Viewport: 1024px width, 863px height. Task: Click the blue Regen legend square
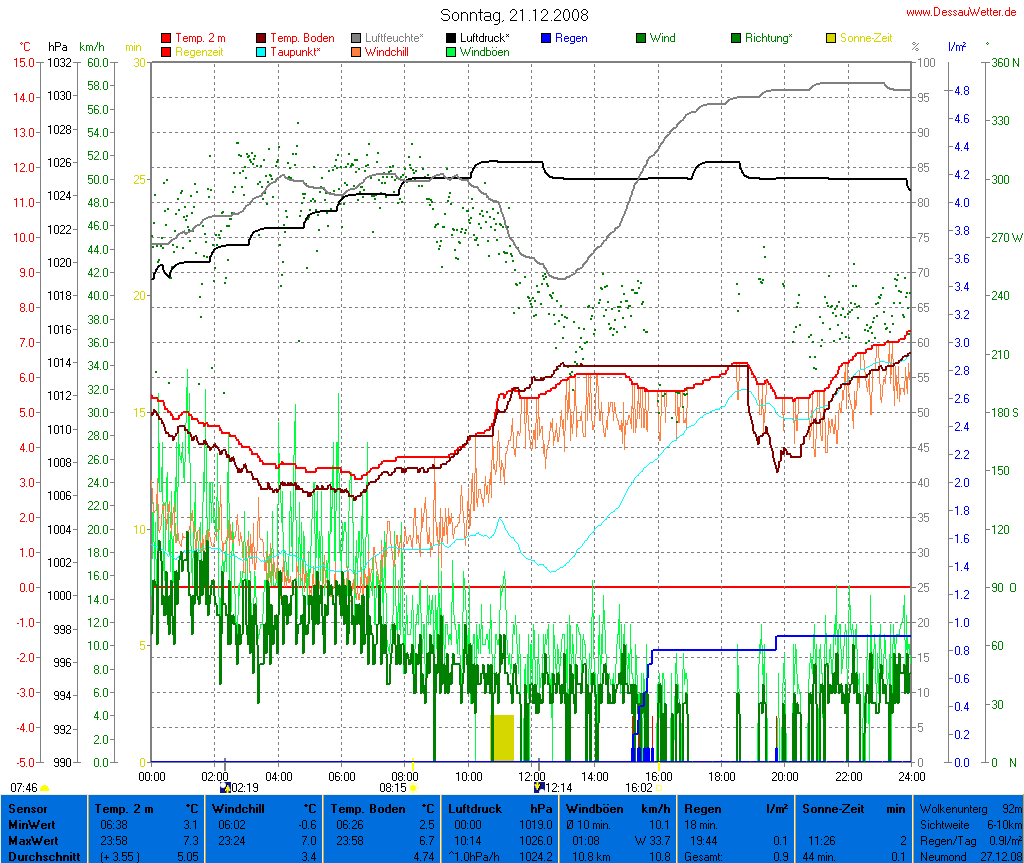(547, 38)
